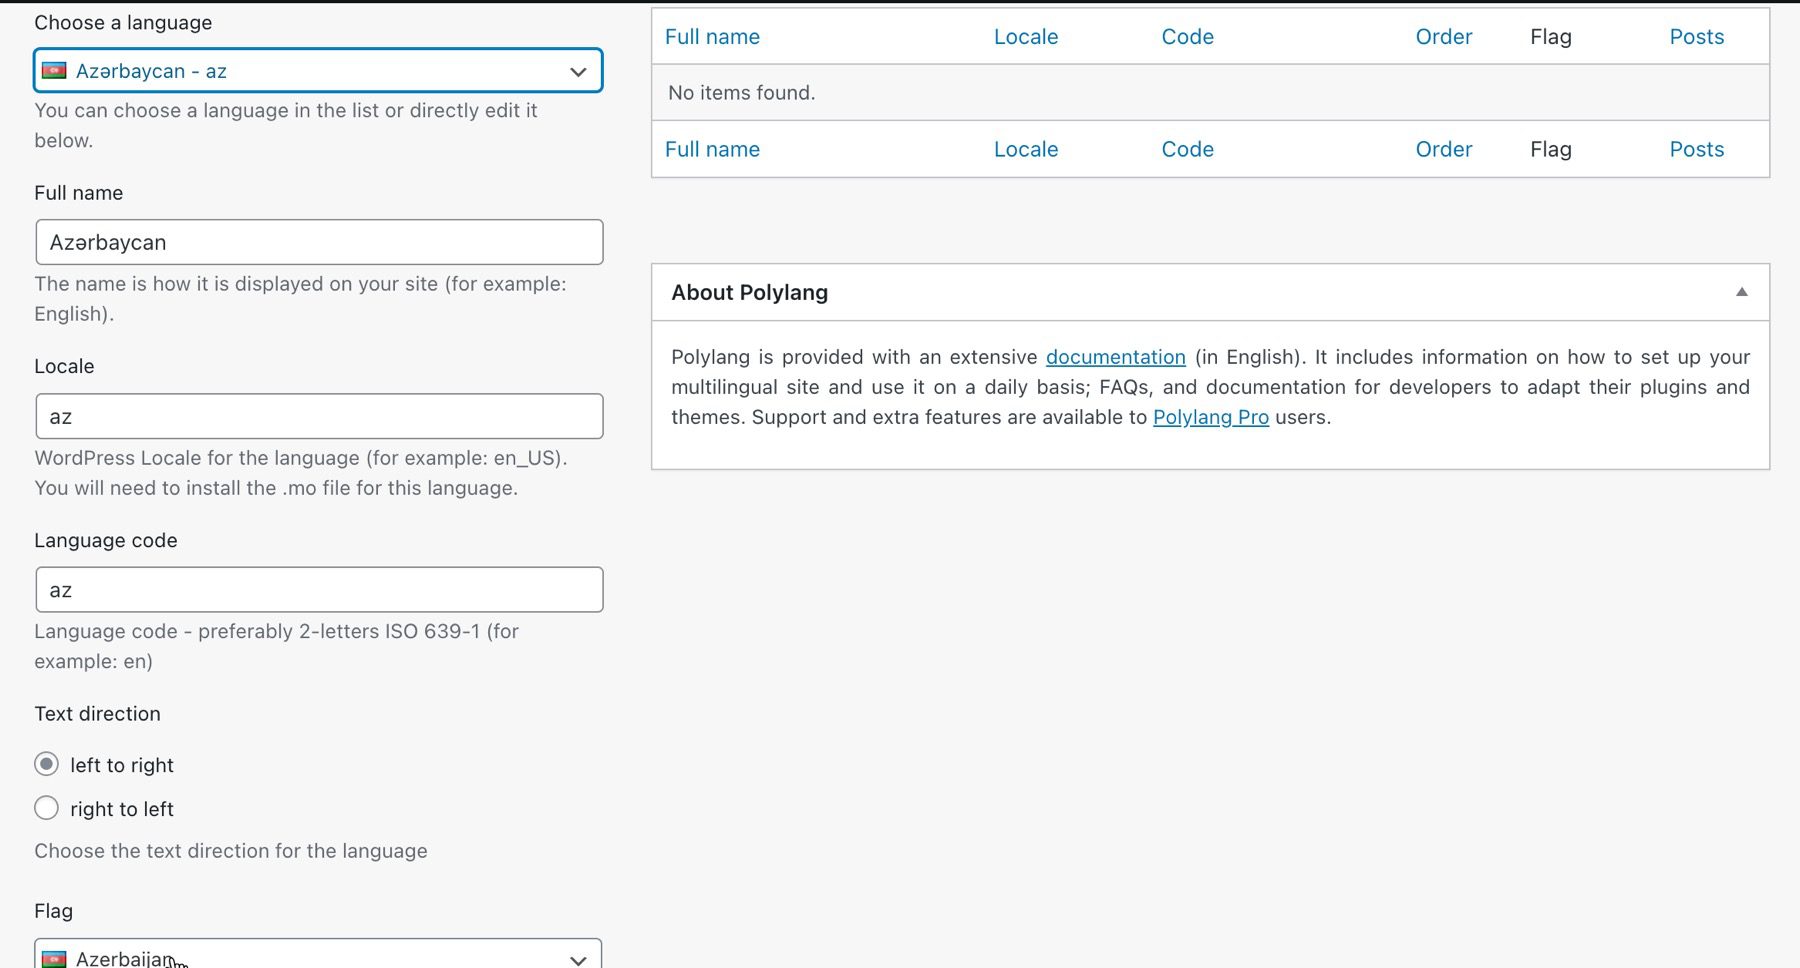Viewport: 1800px width, 968px height.
Task: Click the Azerbaijan flag icon in language selector
Action: tap(54, 71)
